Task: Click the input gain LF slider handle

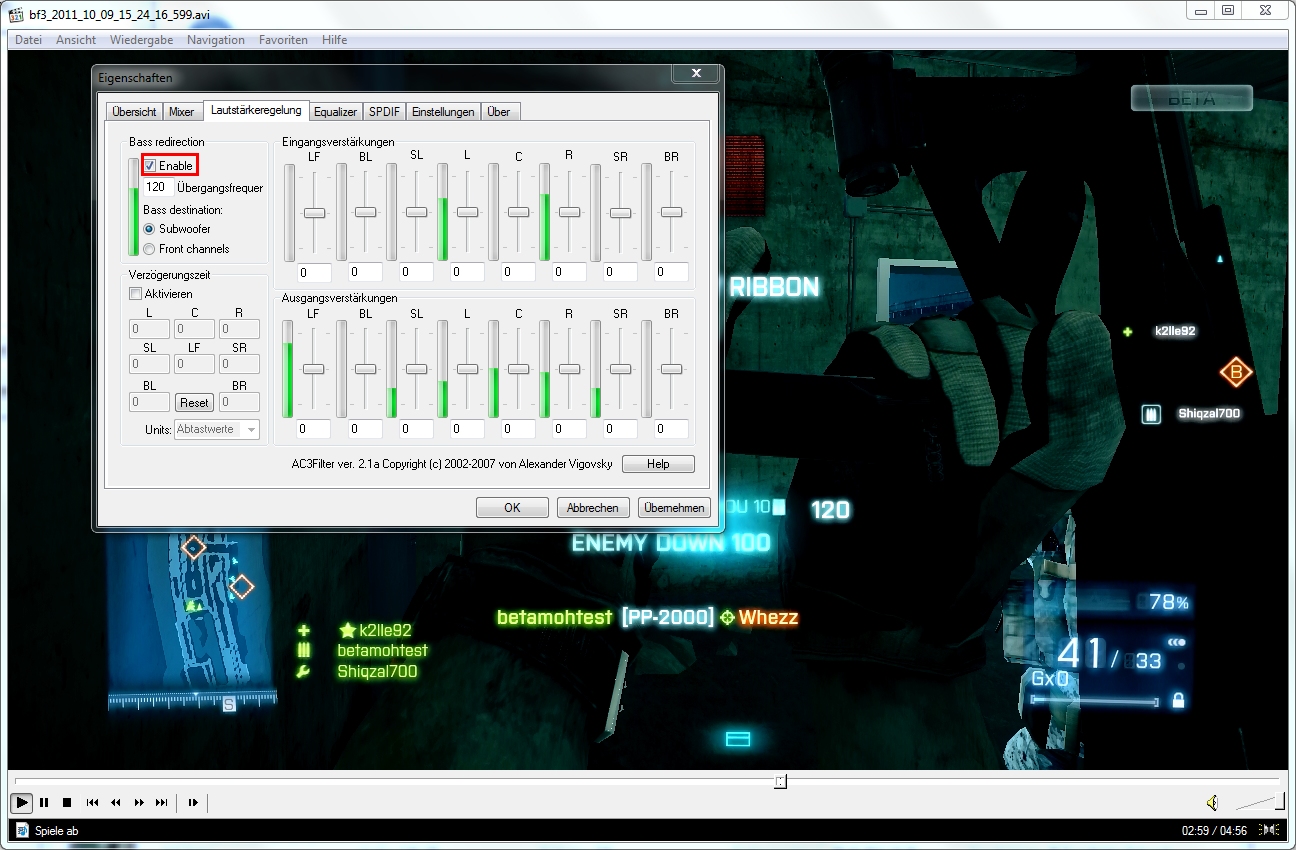Action: (314, 212)
